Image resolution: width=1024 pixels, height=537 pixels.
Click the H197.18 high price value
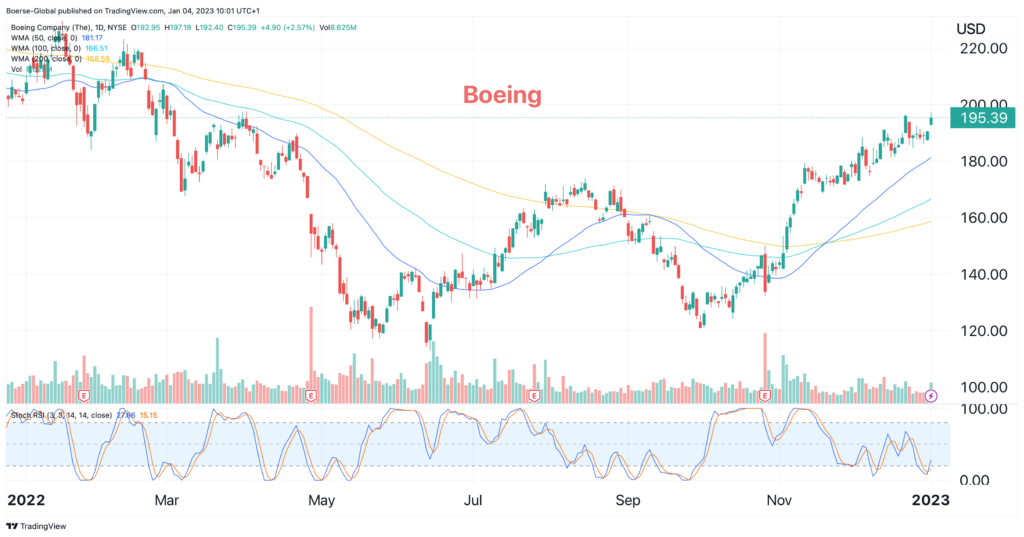click(x=178, y=28)
